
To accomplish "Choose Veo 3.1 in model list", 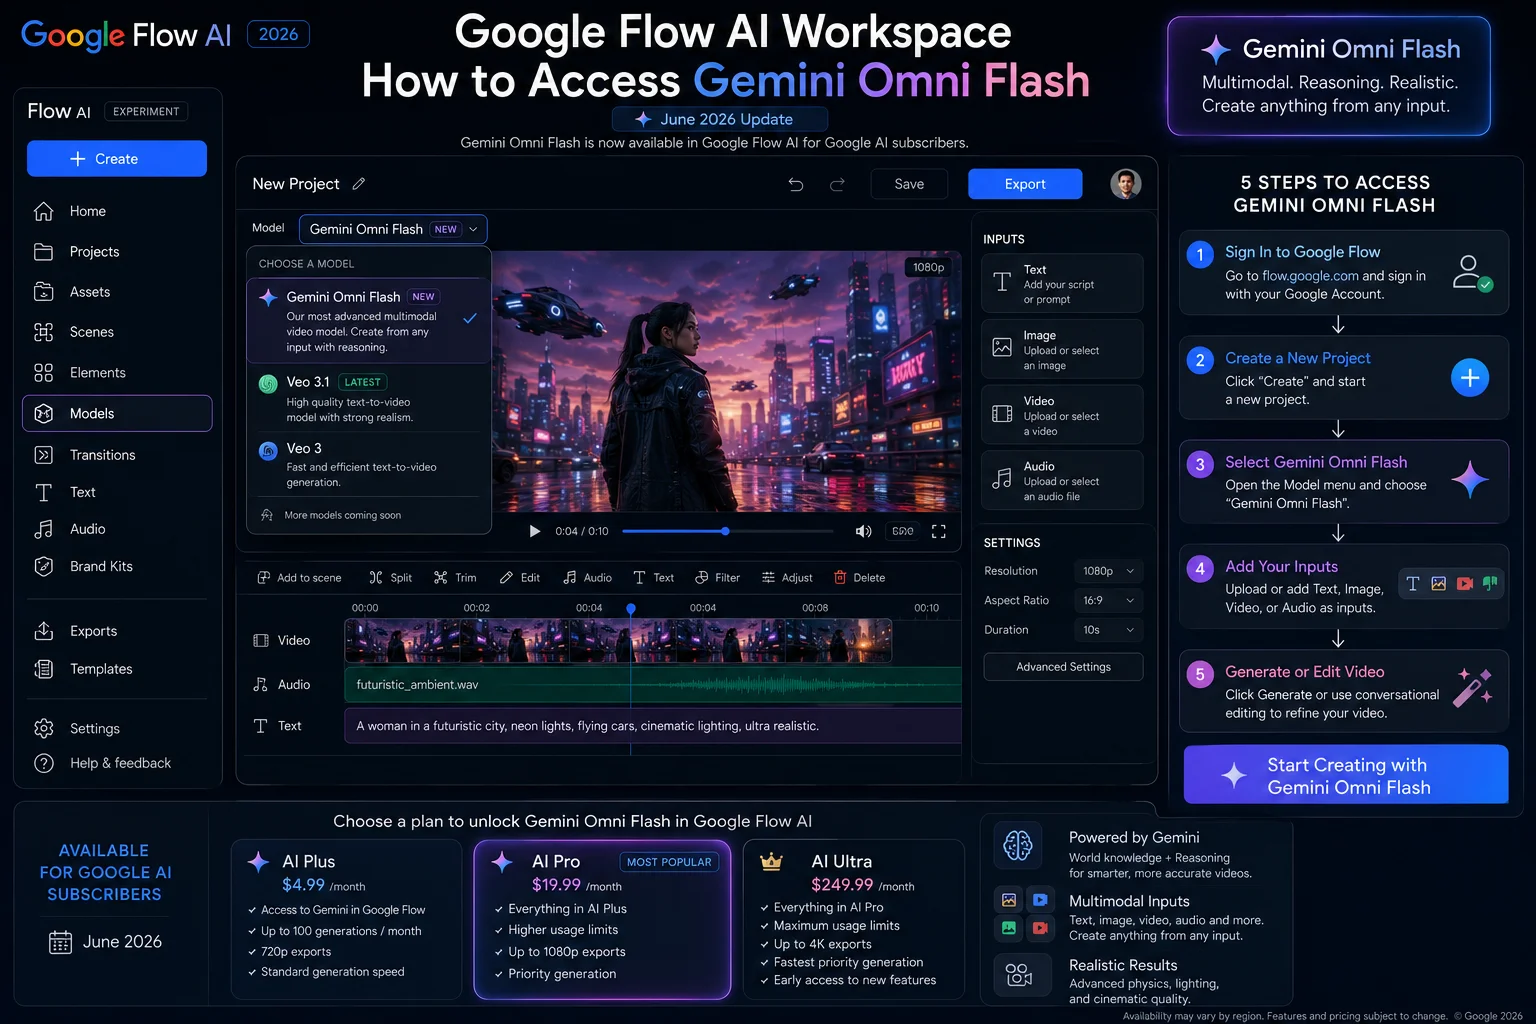I will pyautogui.click(x=369, y=398).
